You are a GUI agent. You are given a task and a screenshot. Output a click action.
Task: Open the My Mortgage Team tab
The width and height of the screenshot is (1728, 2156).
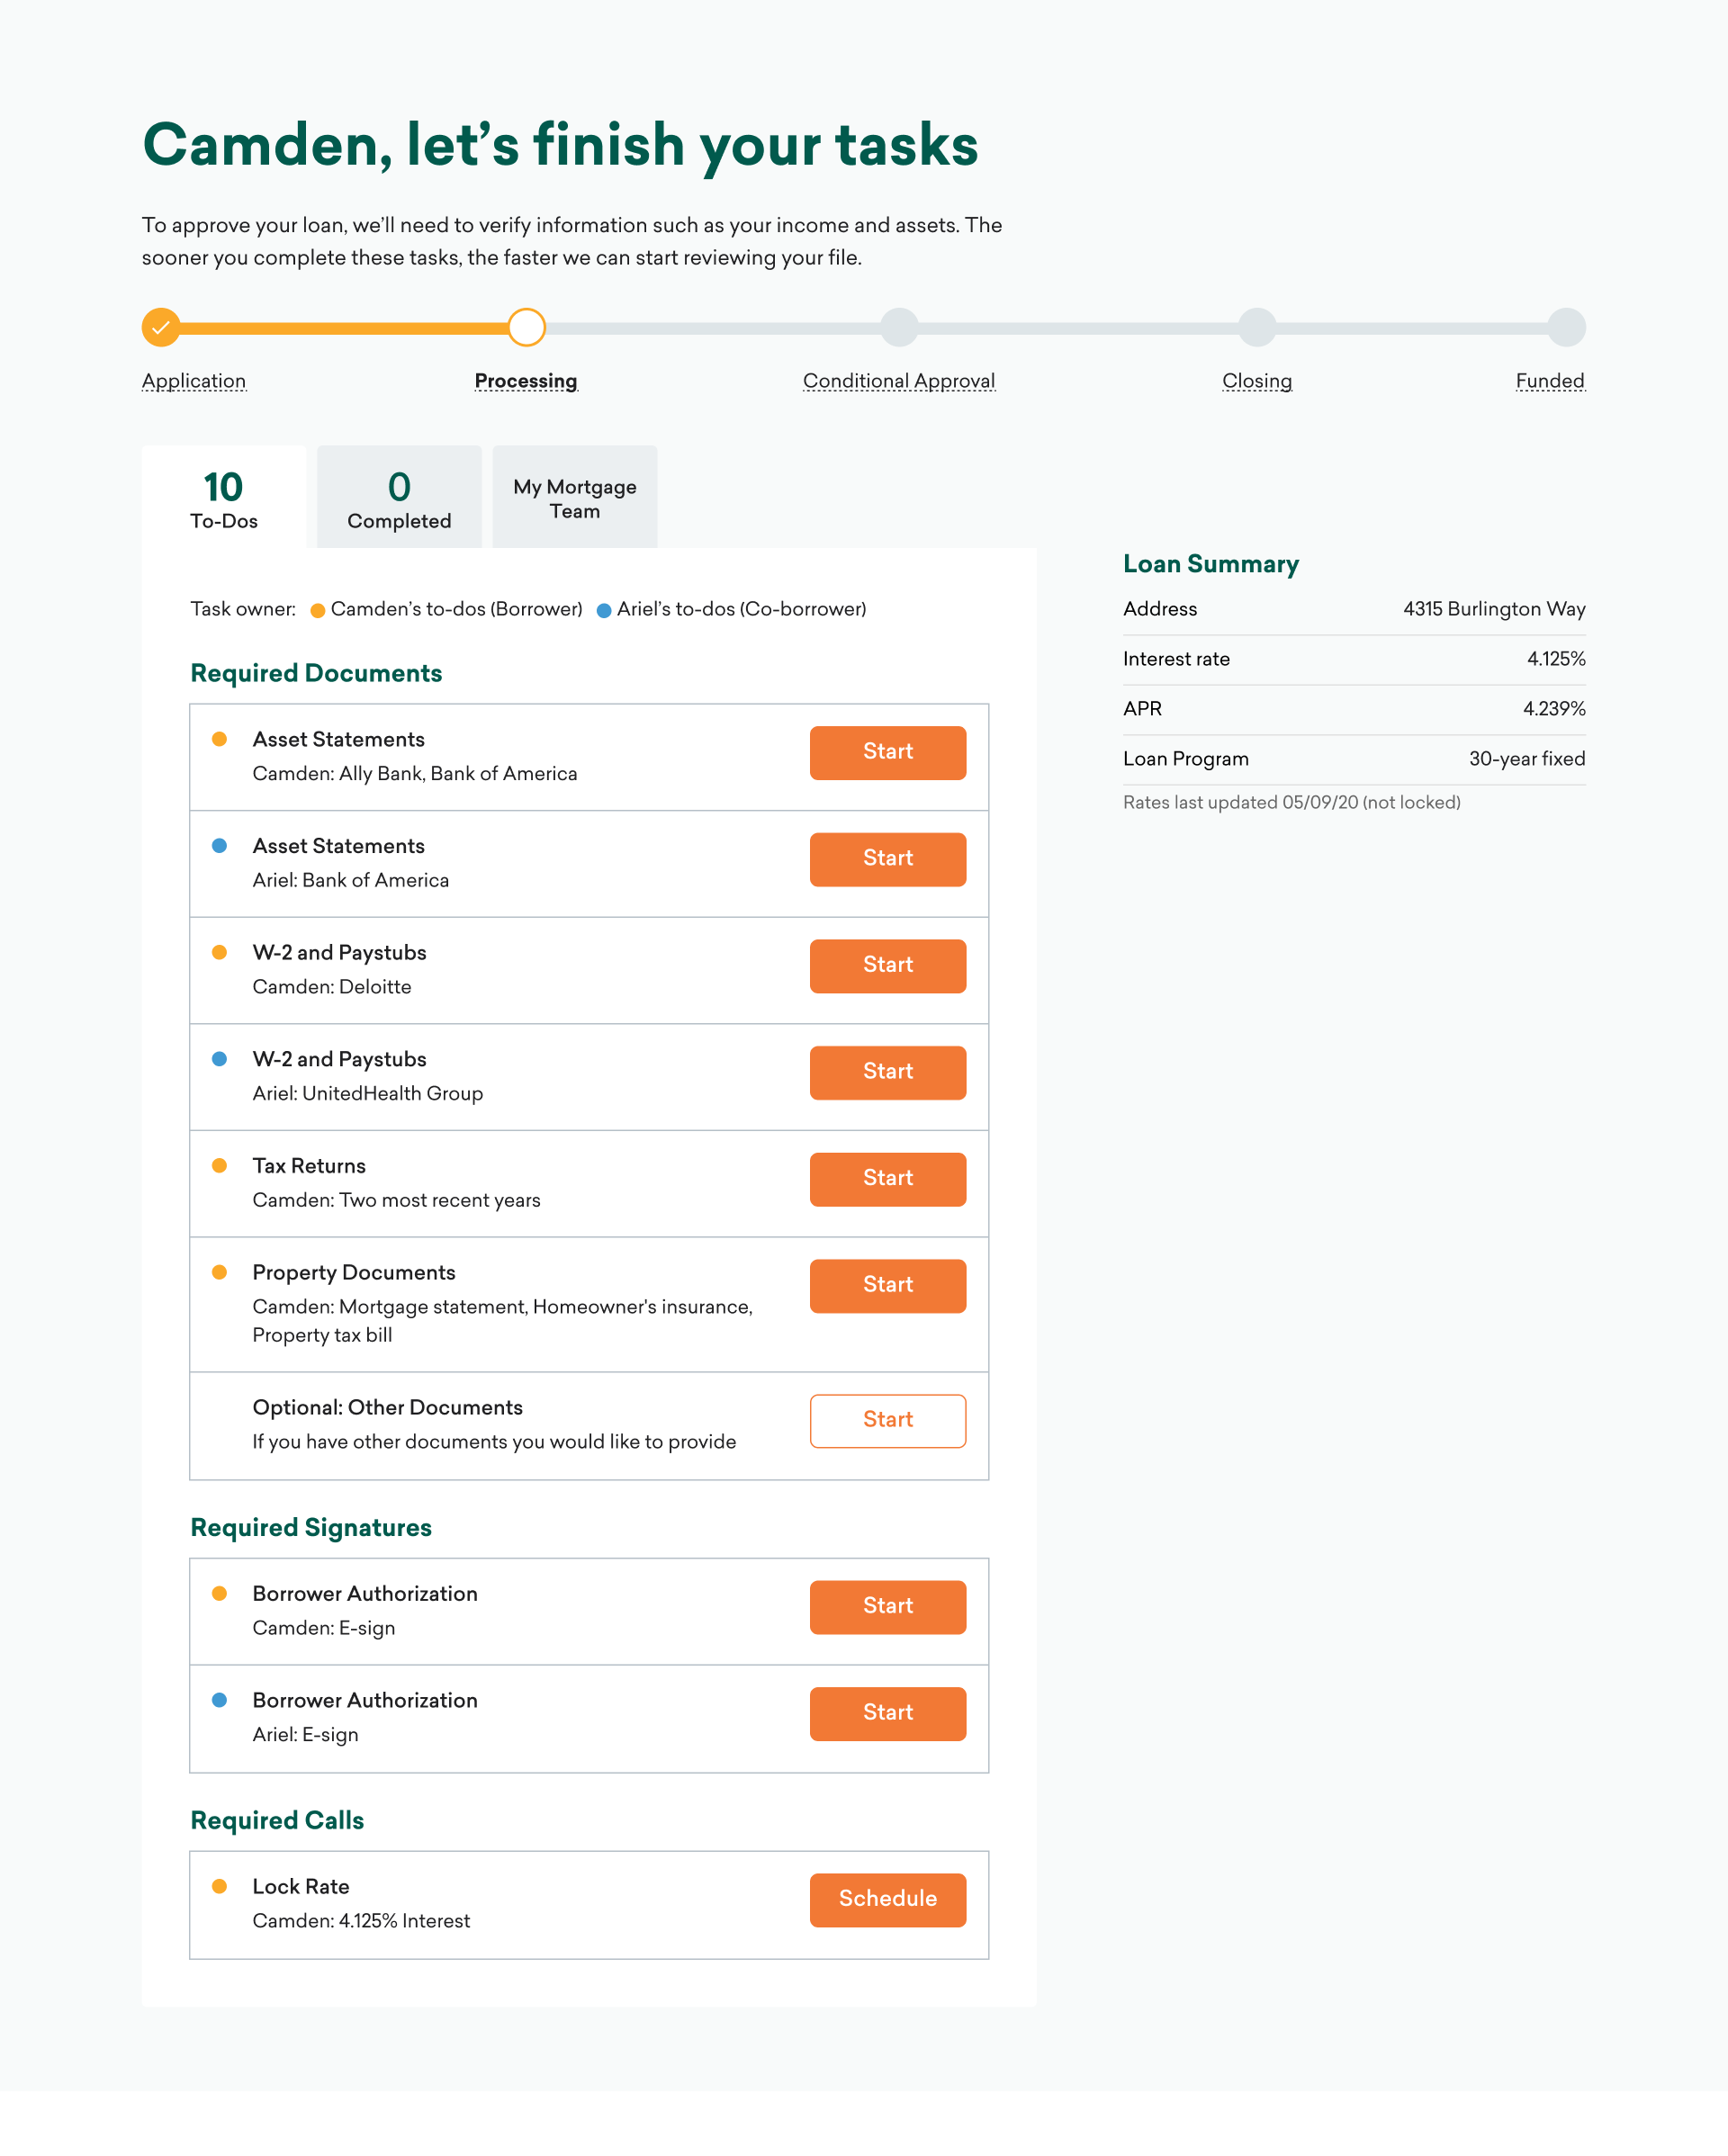[x=575, y=498]
